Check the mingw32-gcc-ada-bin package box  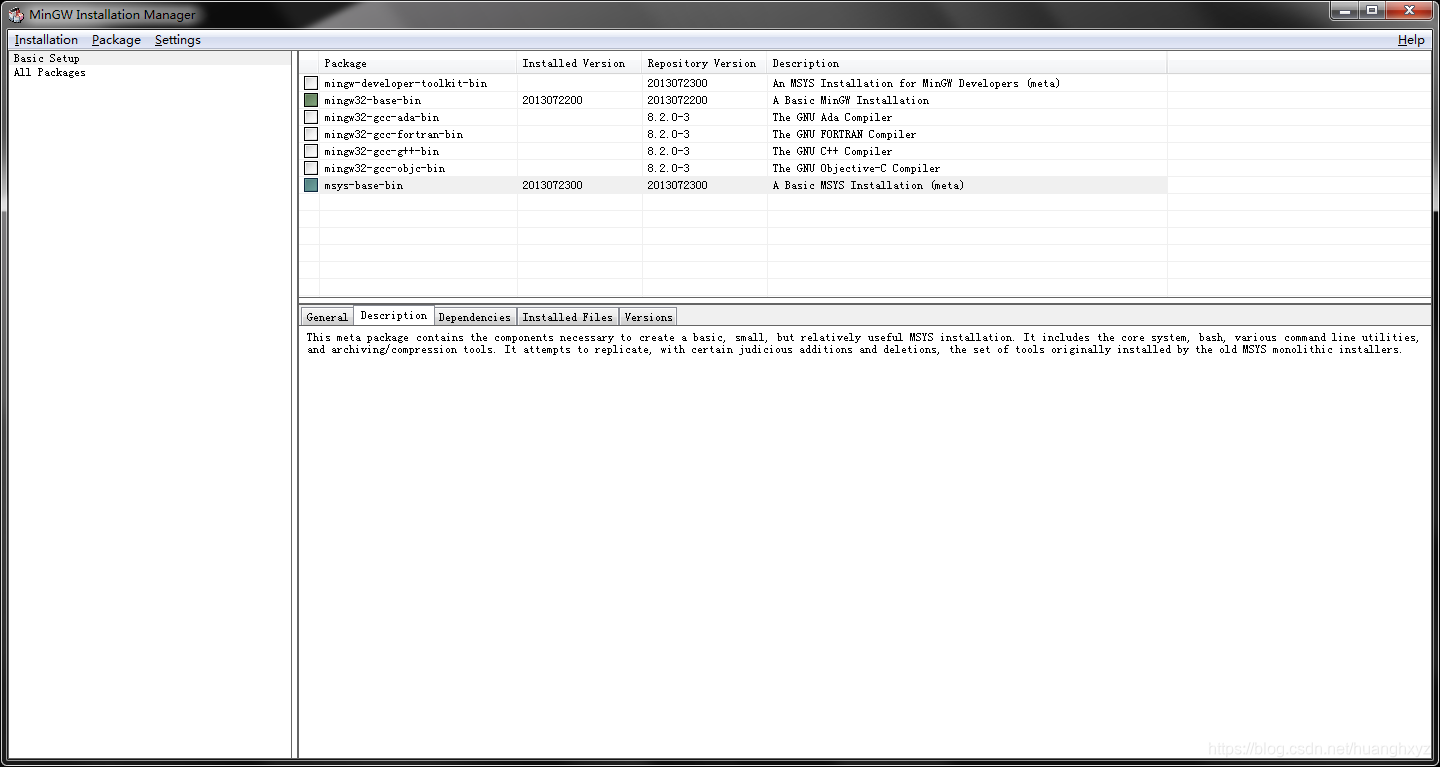[310, 117]
